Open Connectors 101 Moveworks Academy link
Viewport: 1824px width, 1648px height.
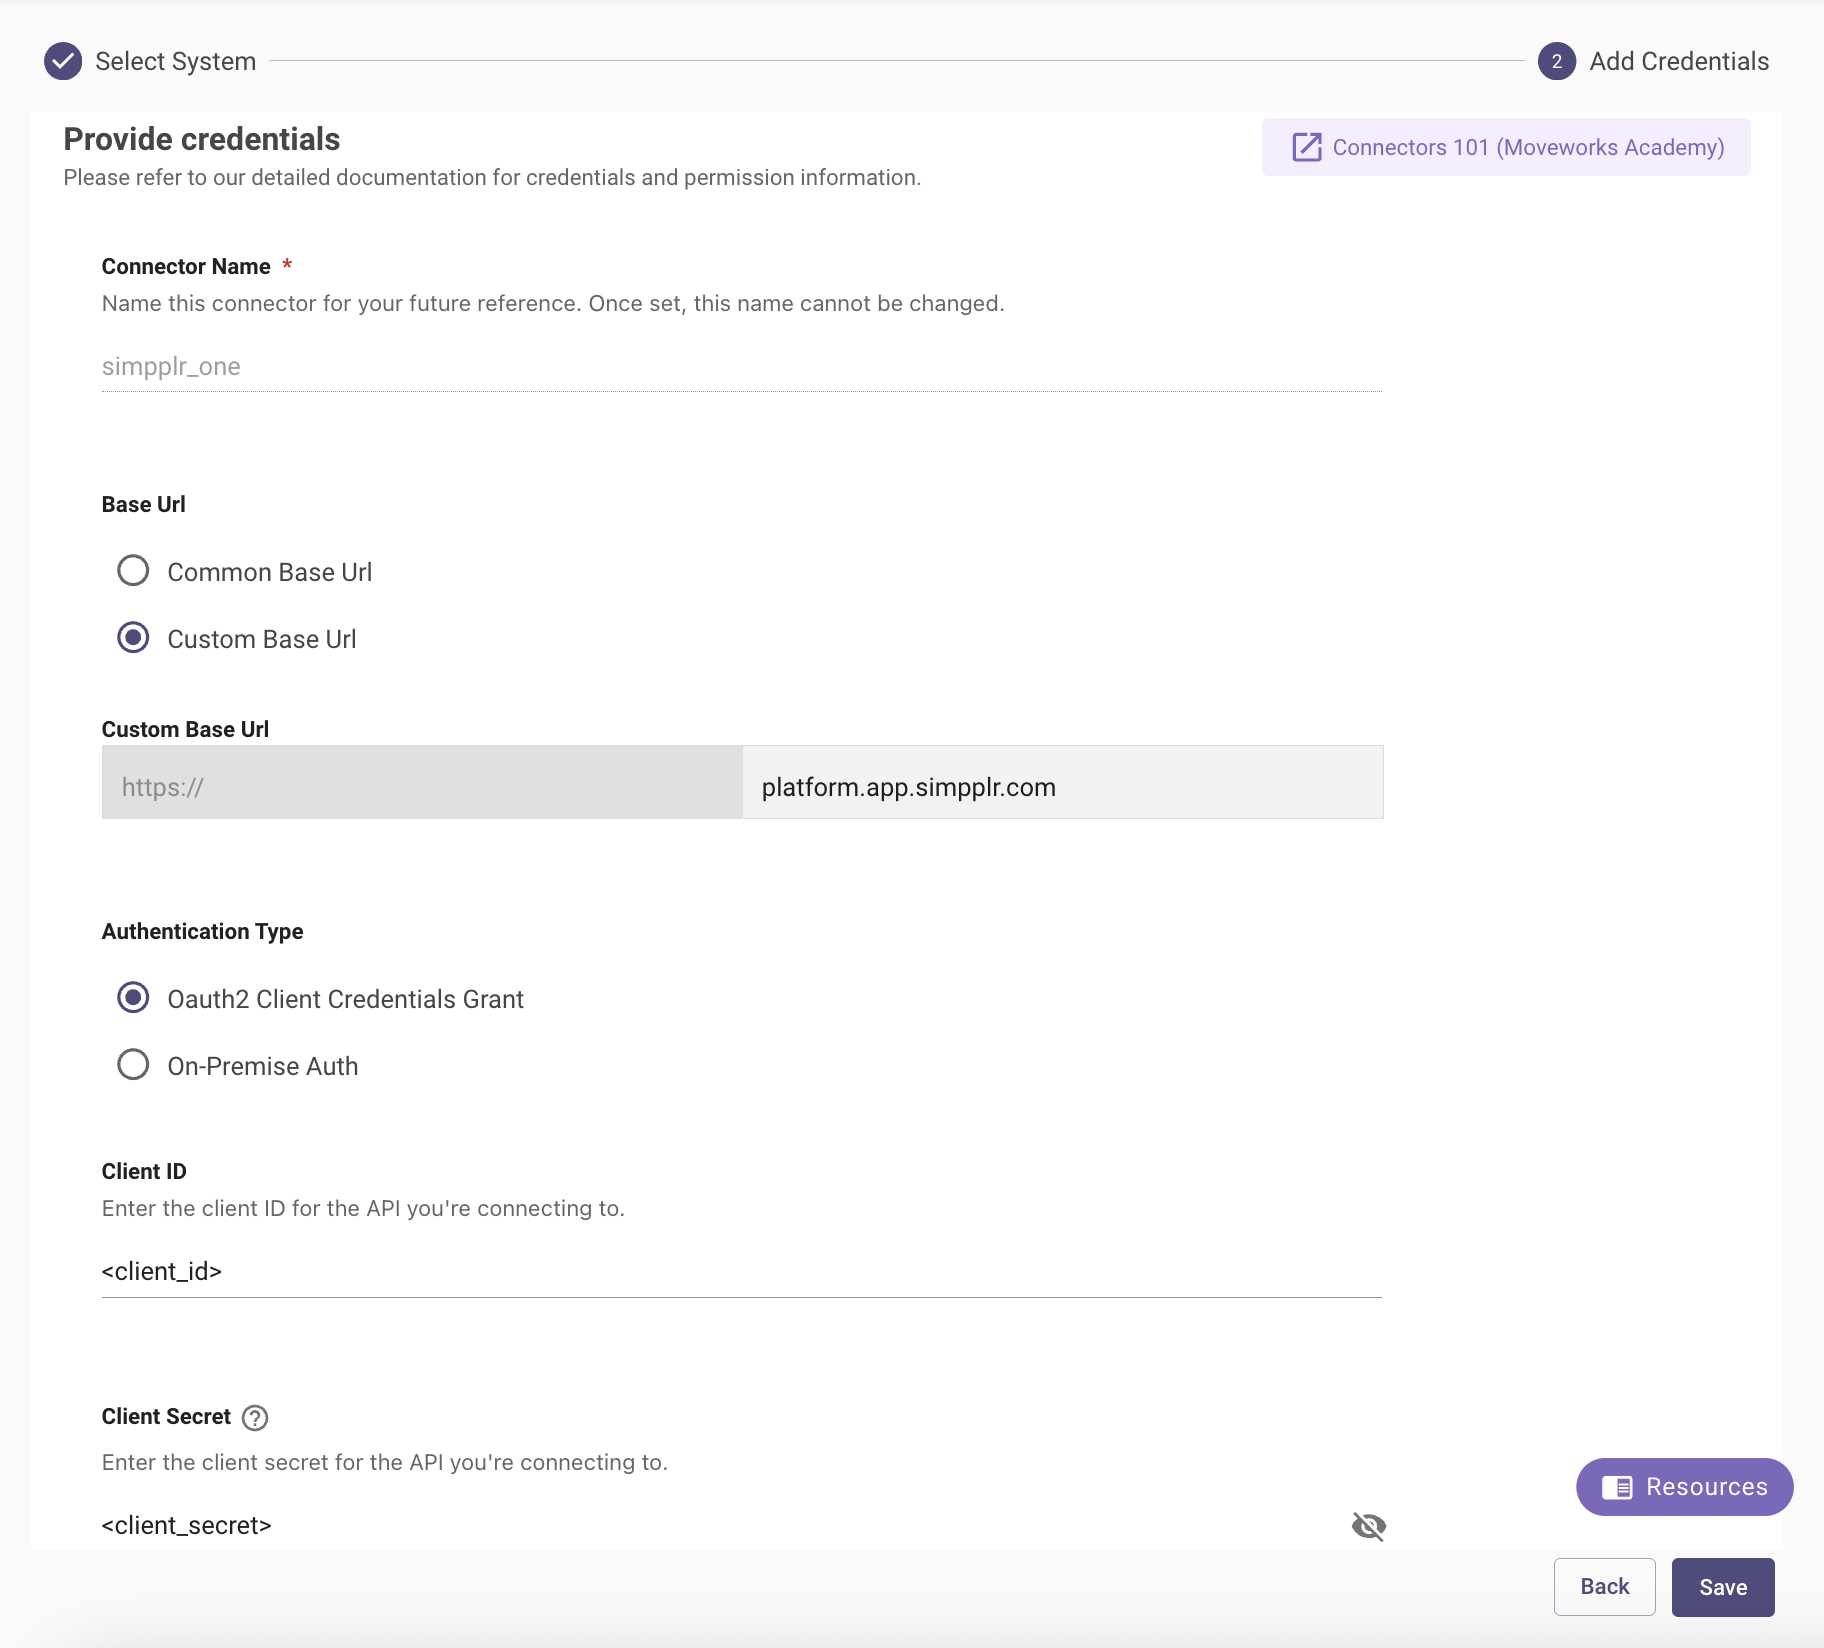pos(1506,147)
